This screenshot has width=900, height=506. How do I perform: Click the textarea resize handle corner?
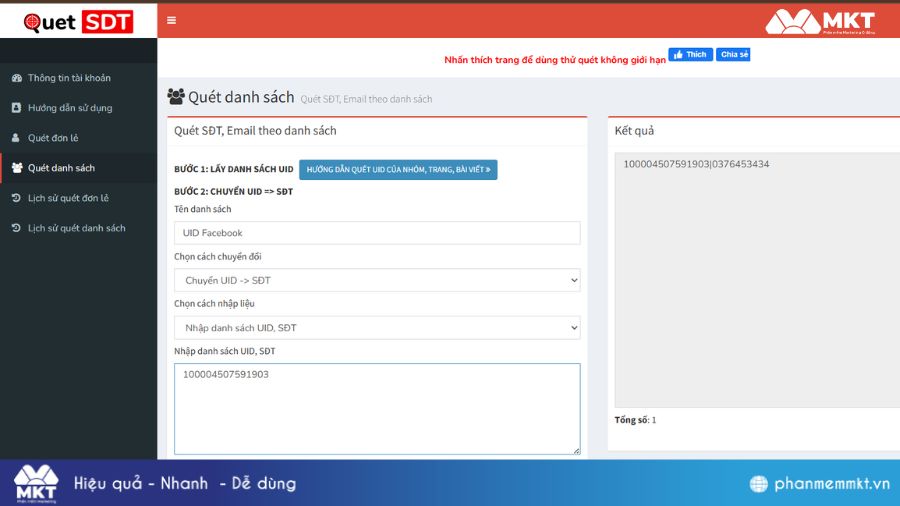pyautogui.click(x=576, y=451)
